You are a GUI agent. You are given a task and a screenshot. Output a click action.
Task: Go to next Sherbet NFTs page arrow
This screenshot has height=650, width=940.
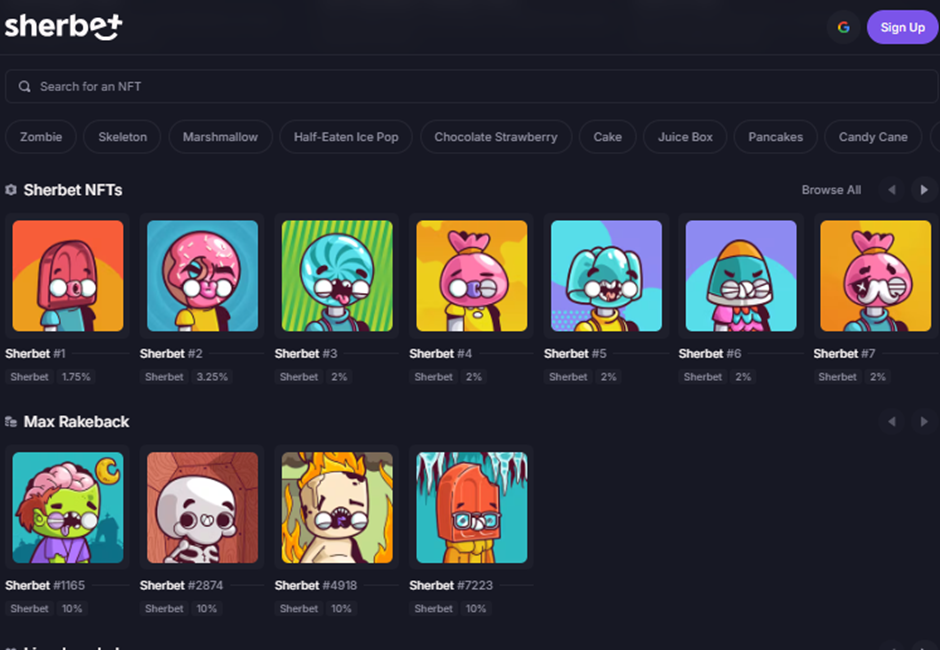point(924,190)
